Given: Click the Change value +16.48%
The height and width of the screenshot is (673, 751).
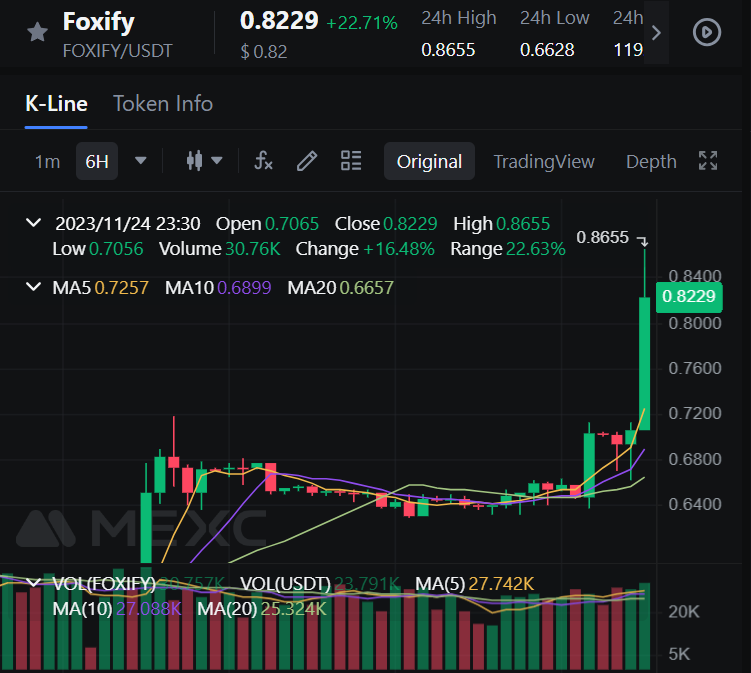Looking at the screenshot, I should tap(398, 249).
